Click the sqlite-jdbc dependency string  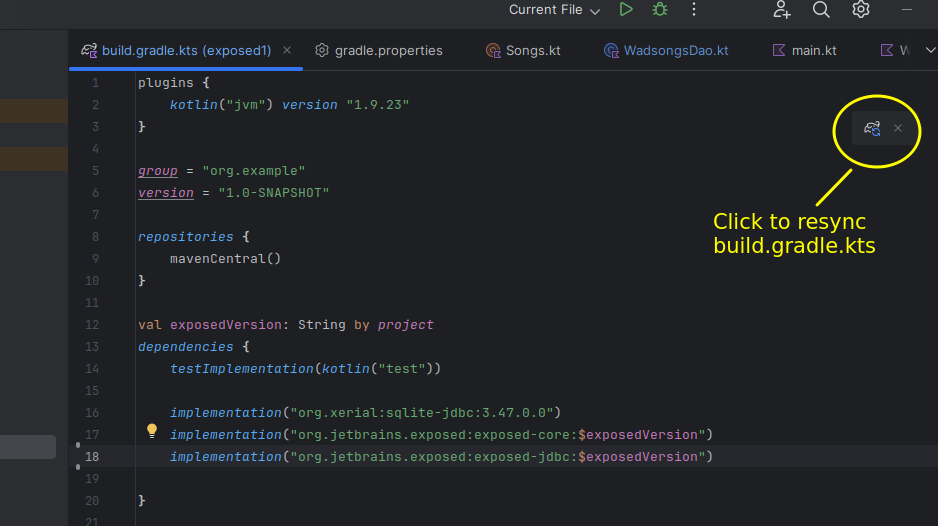tap(422, 413)
